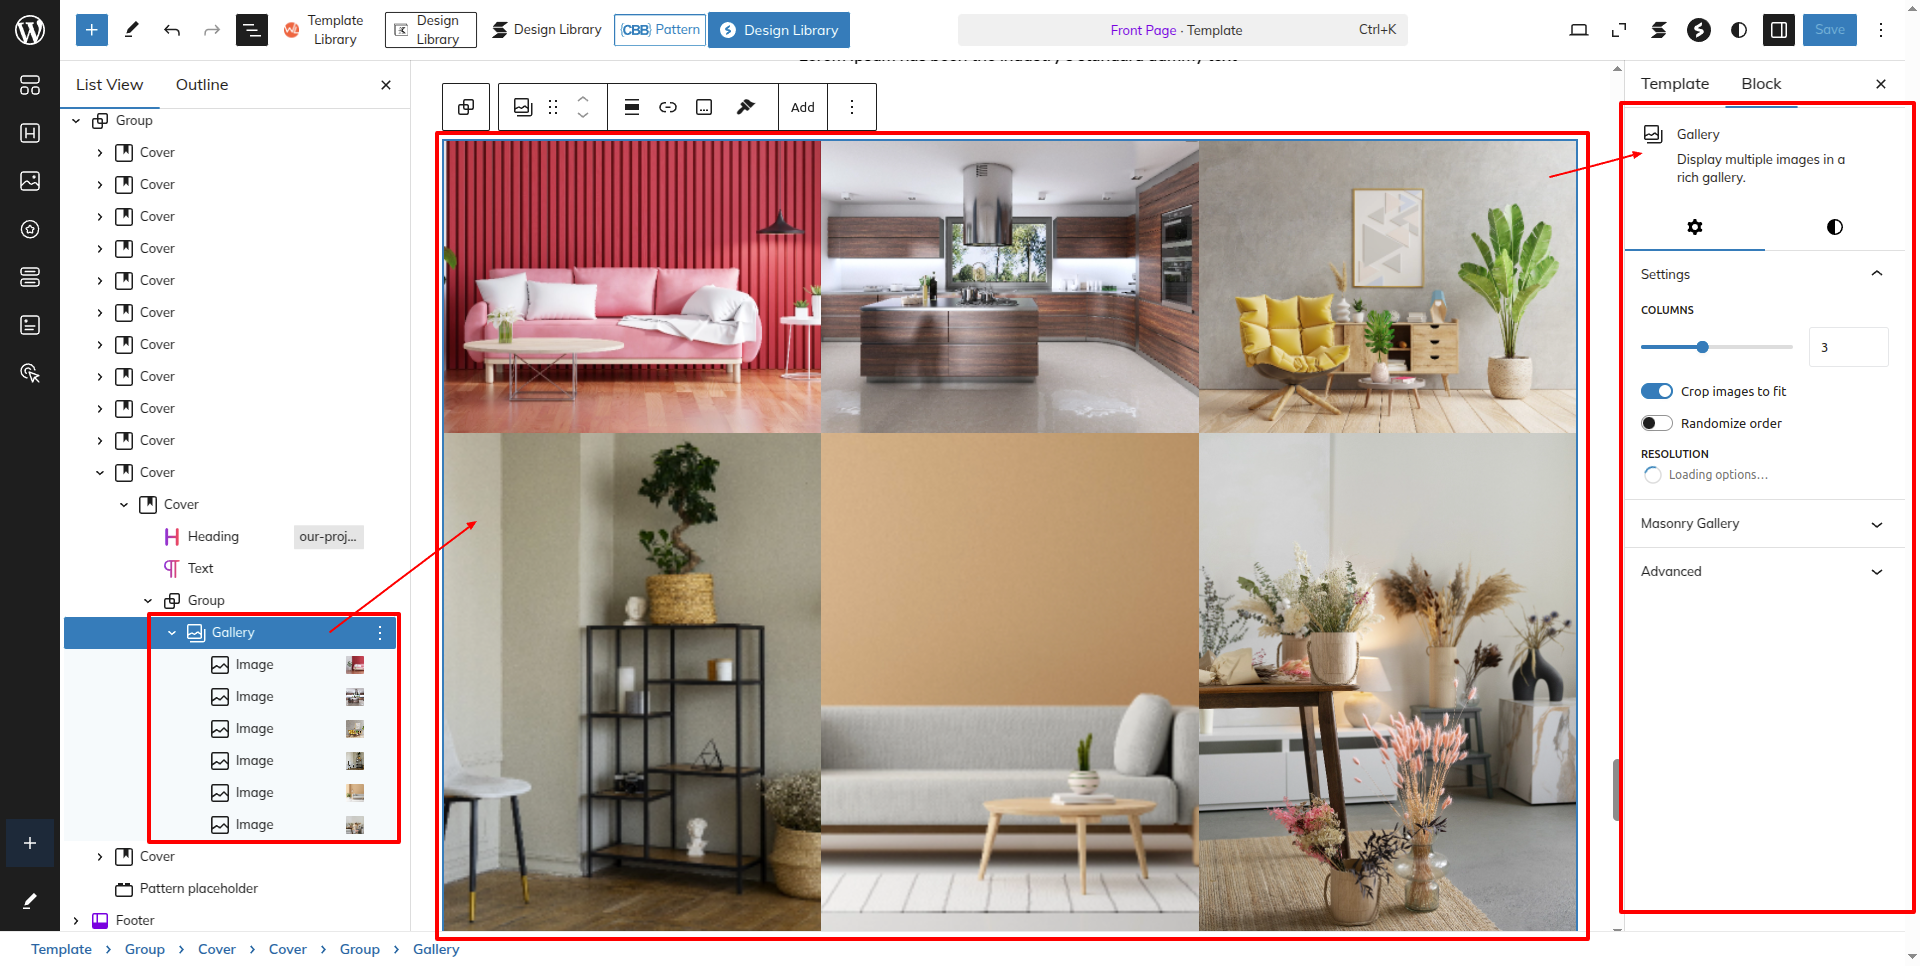Click the Add button in block toolbar
The width and height of the screenshot is (1920, 966).
pyautogui.click(x=803, y=107)
